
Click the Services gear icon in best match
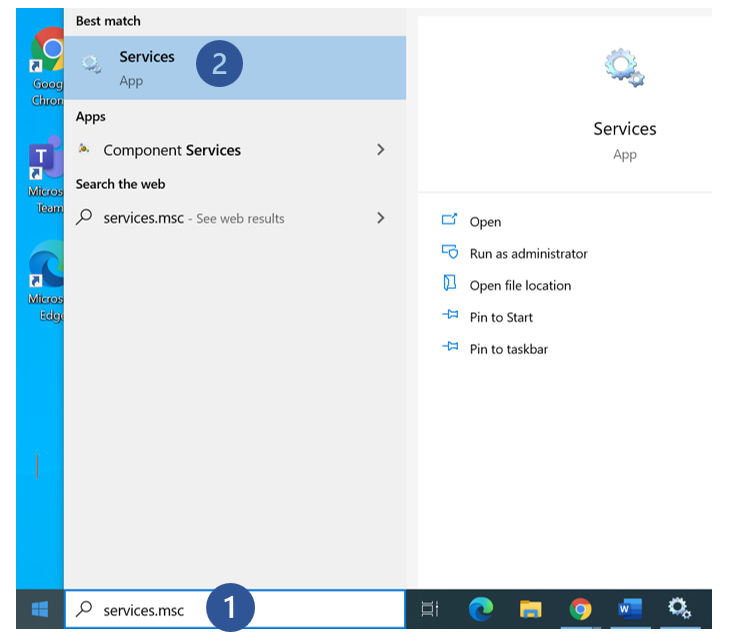pos(91,65)
